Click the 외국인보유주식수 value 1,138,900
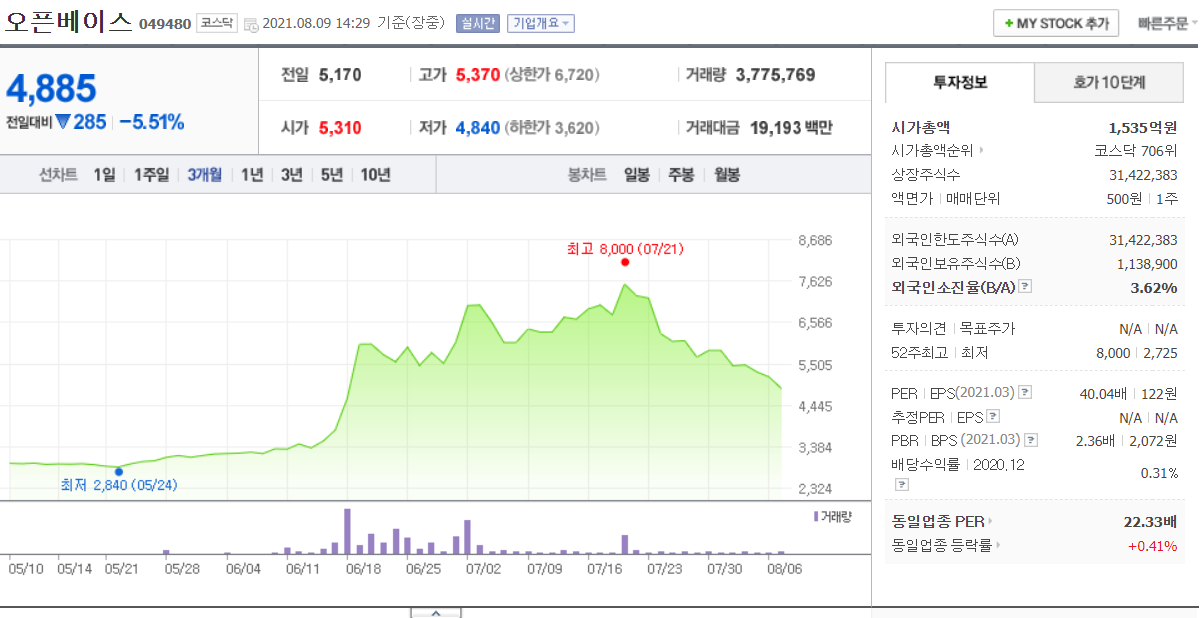This screenshot has width=1201, height=618. coord(1148,264)
